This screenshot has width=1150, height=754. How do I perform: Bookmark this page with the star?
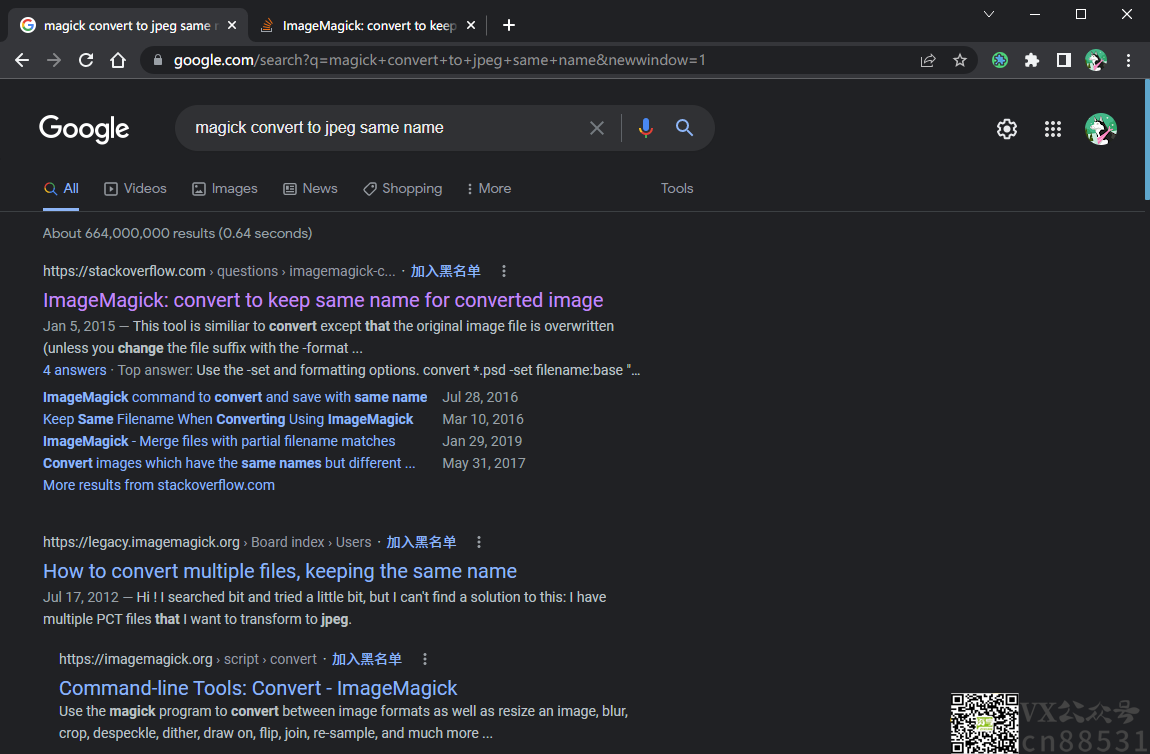[x=960, y=60]
